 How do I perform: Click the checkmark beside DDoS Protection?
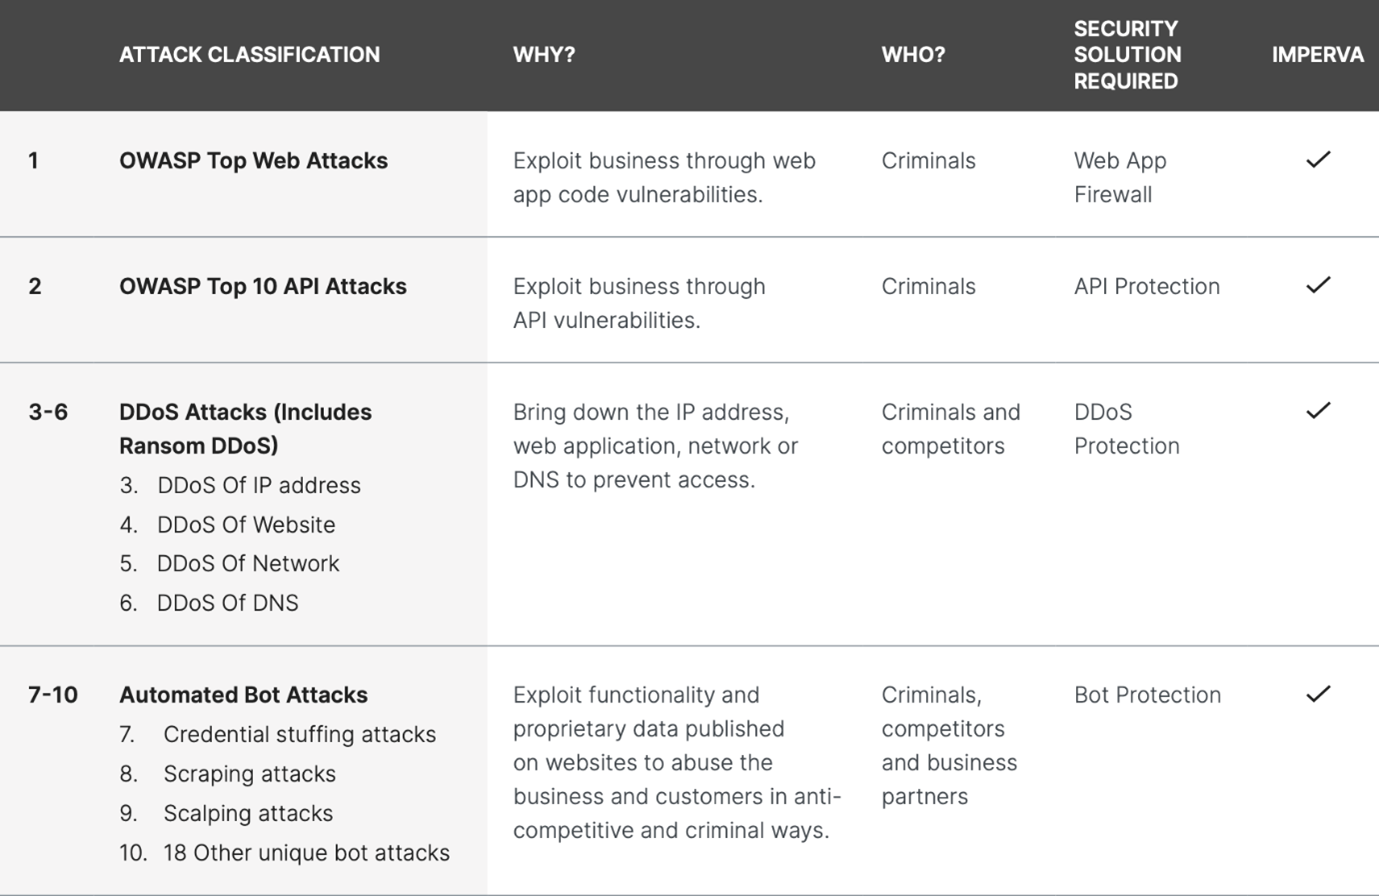pyautogui.click(x=1318, y=410)
